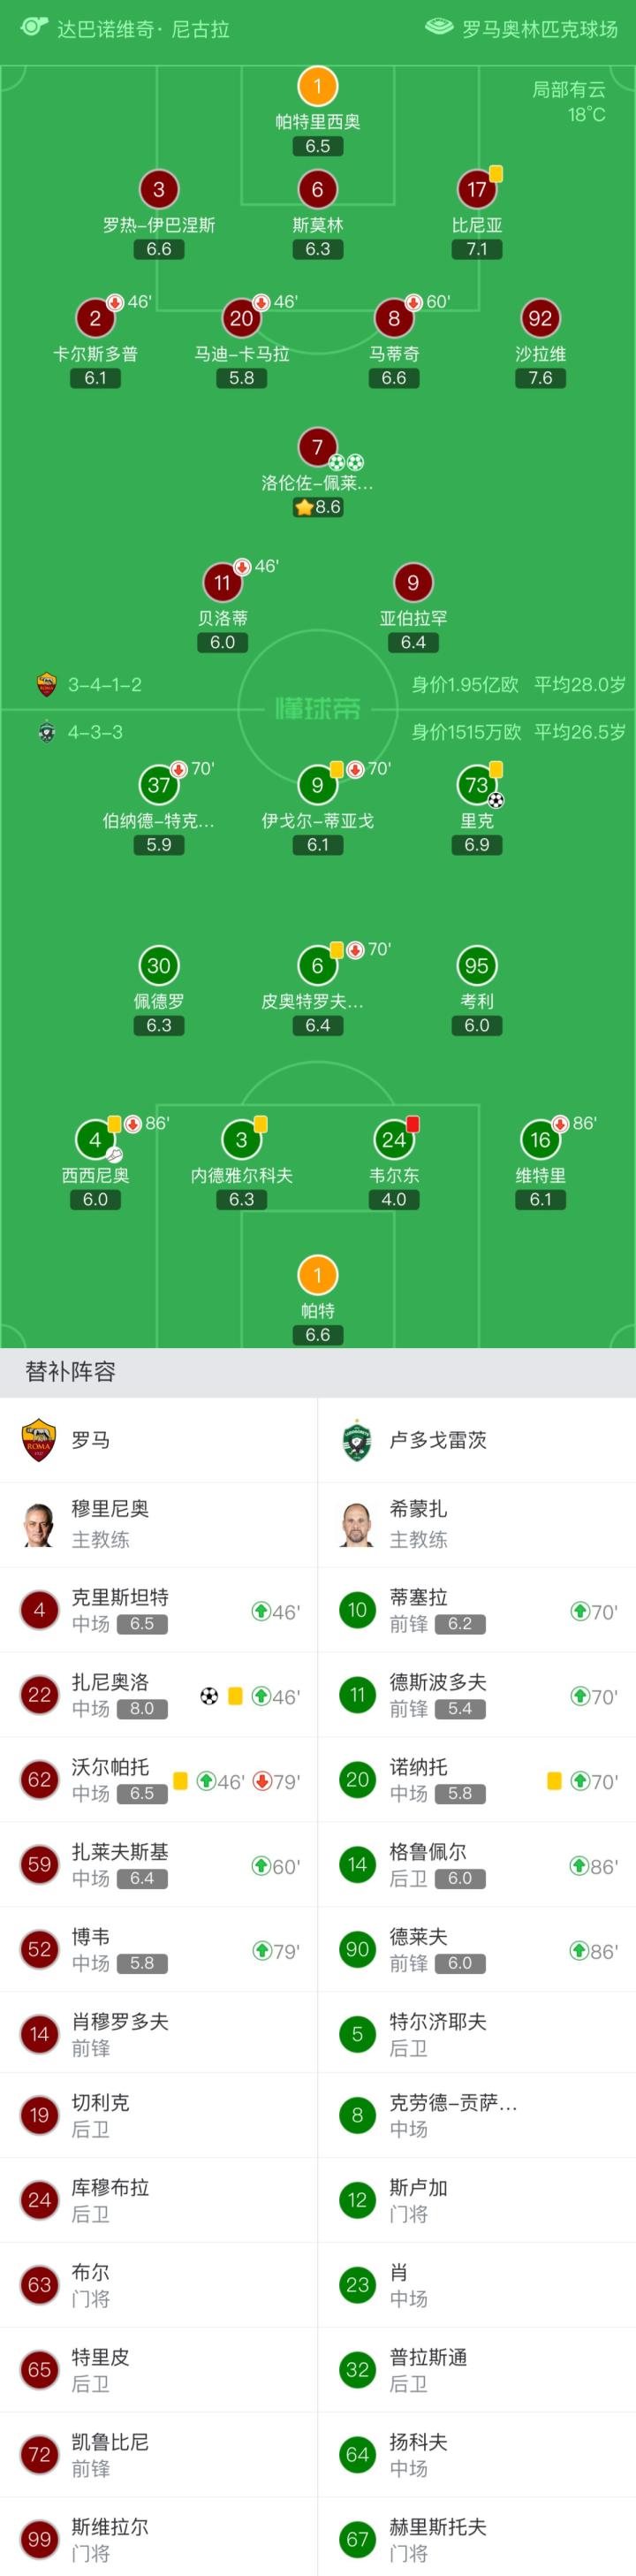636x2576 pixels.
Task: Open the 罗马 team link in substitutes
Action: pyautogui.click(x=90, y=1440)
